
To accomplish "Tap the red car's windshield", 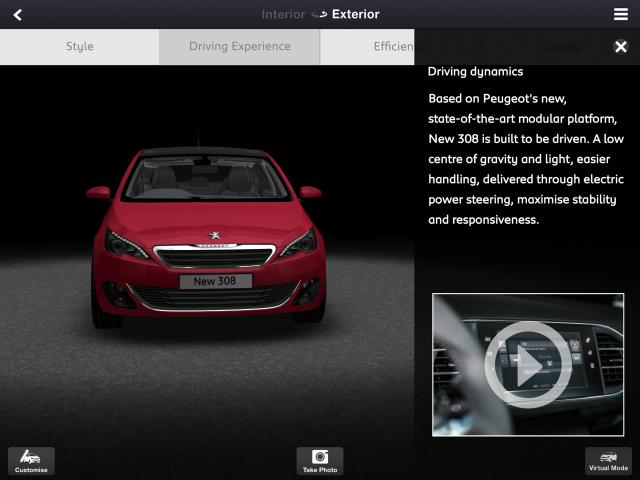I will 206,178.
